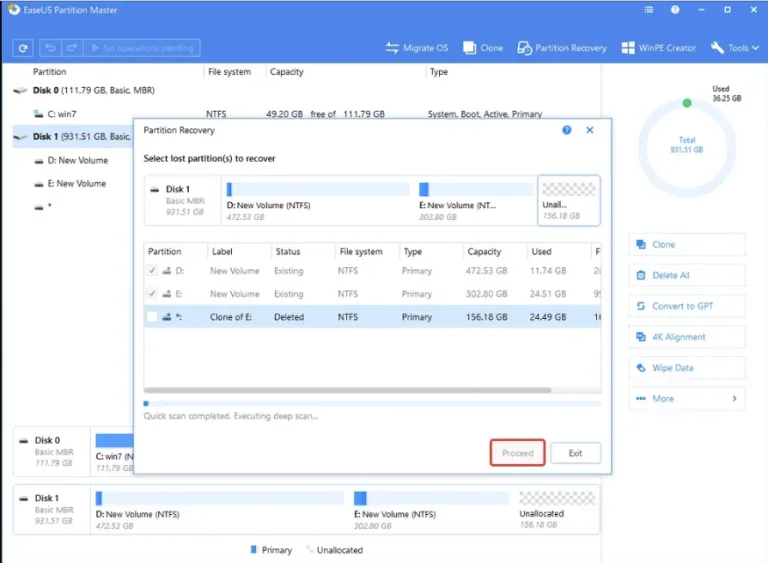This screenshot has height=563, width=768.
Task: Open the list menu icon in title bar
Action: (649, 10)
